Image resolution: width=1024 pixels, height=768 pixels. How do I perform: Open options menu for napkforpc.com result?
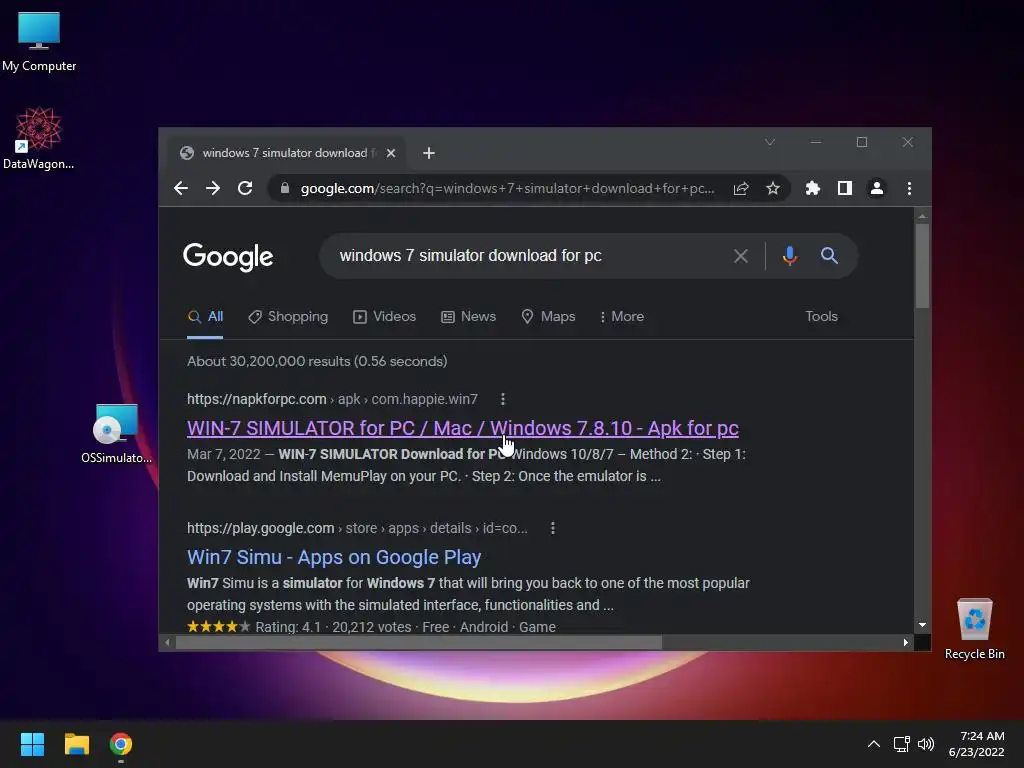click(502, 399)
